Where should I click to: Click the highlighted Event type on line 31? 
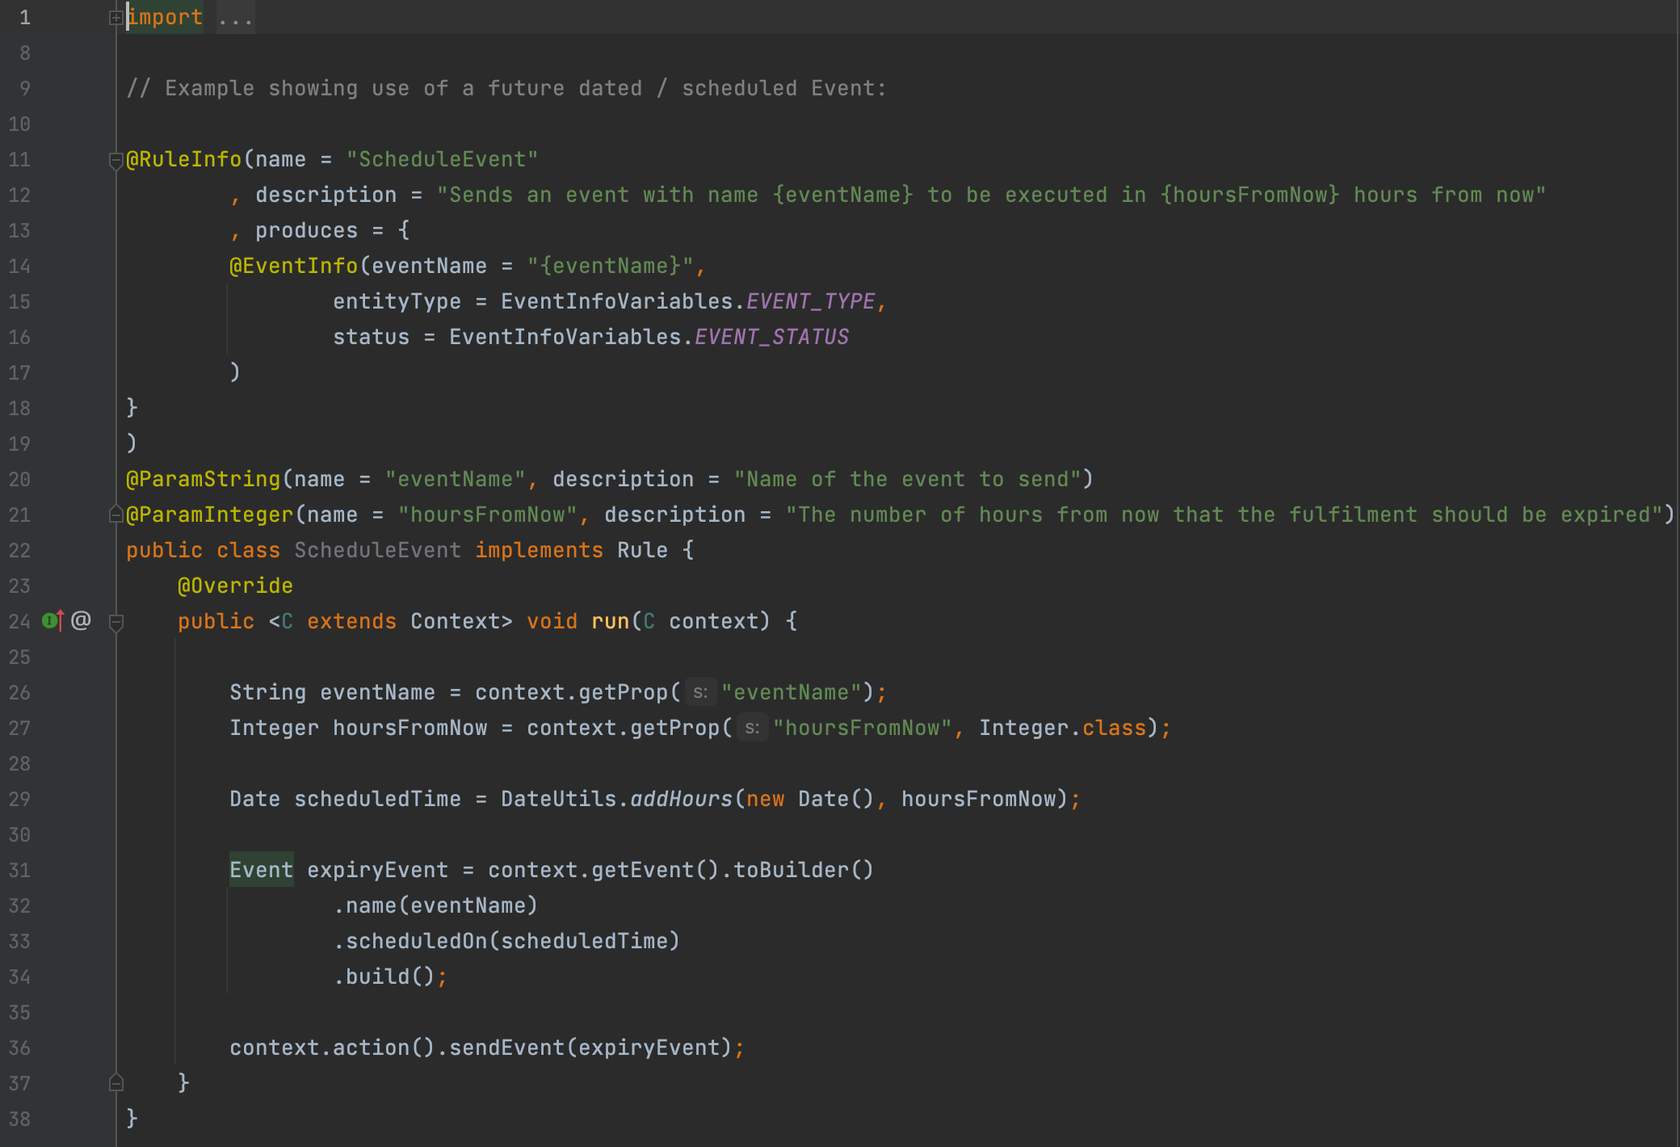(261, 870)
